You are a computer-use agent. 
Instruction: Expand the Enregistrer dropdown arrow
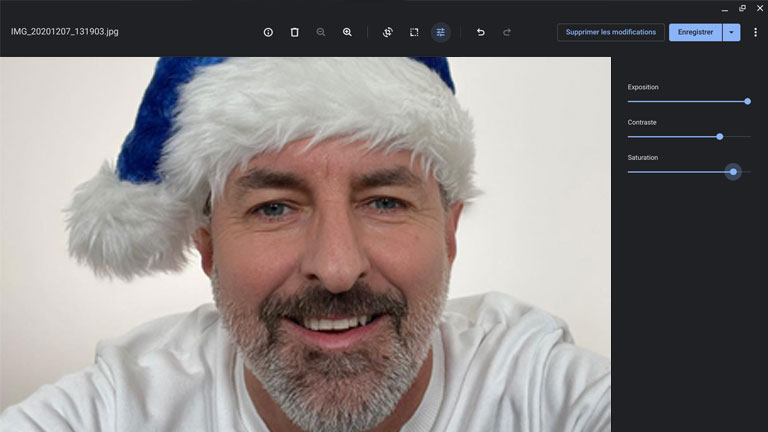click(732, 32)
